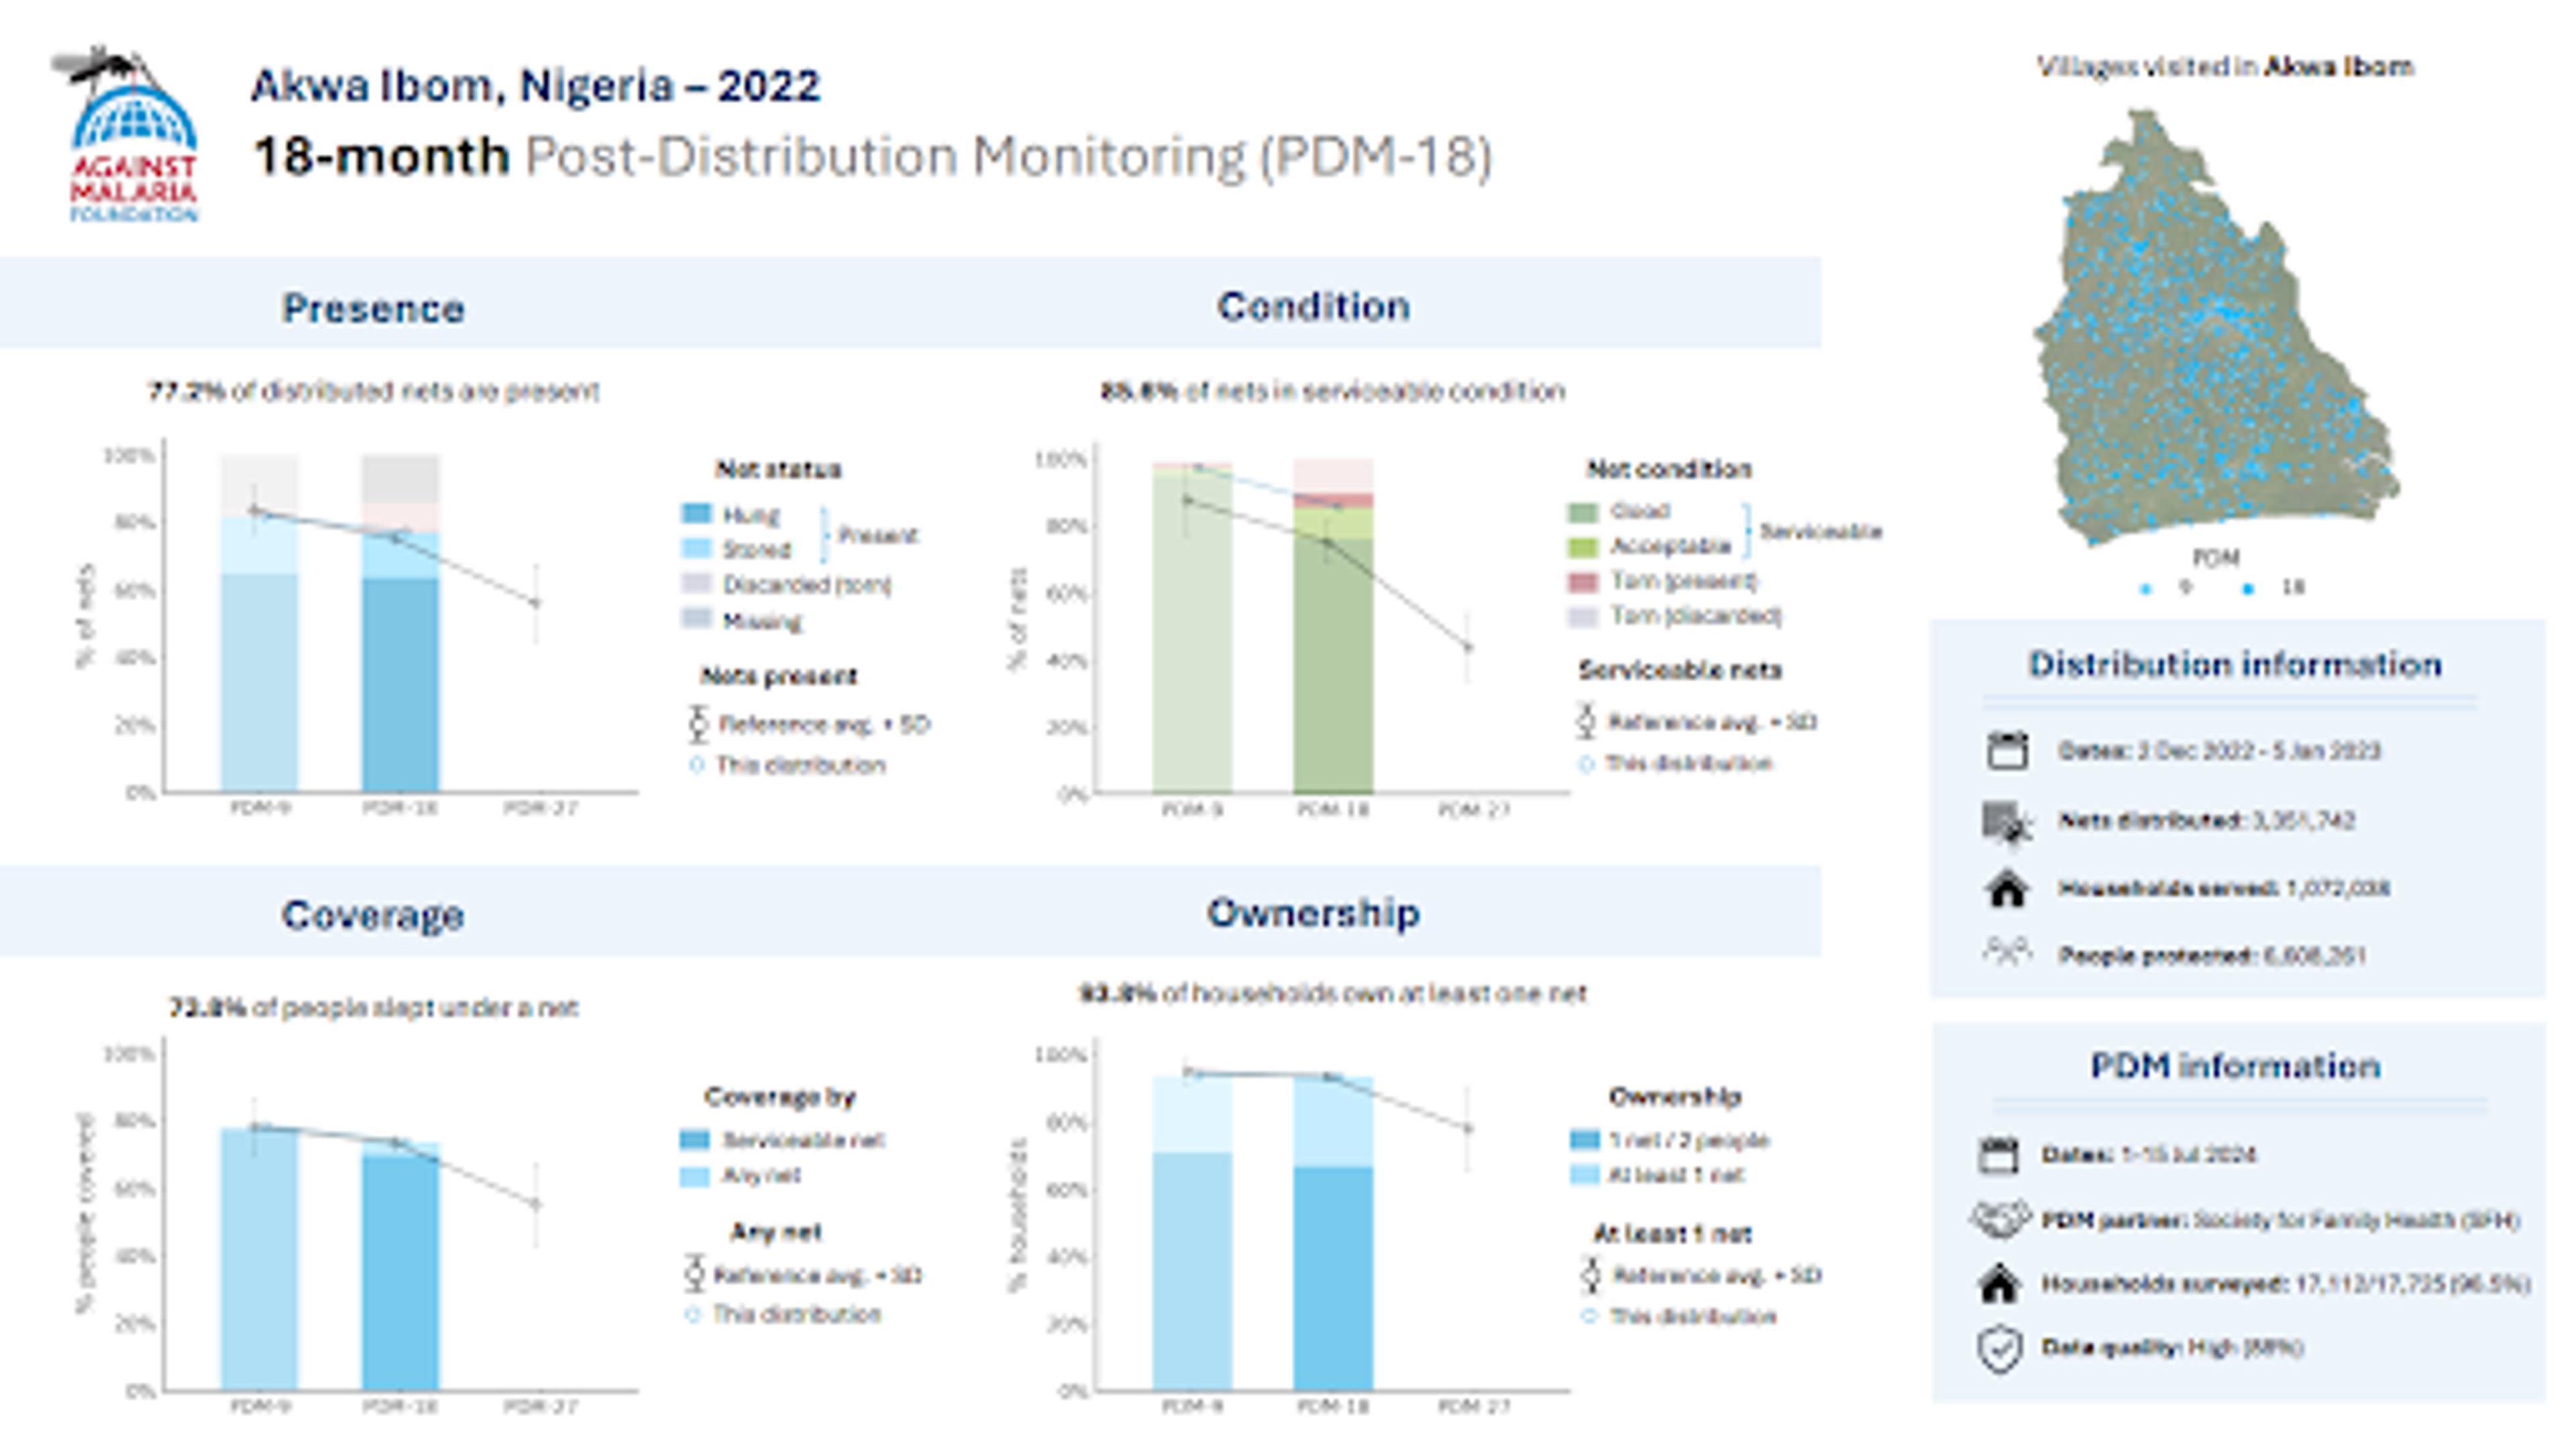Viewport: 2576px width, 1449px height.
Task: Click the Hung color swatch in legend
Action: [x=696, y=514]
